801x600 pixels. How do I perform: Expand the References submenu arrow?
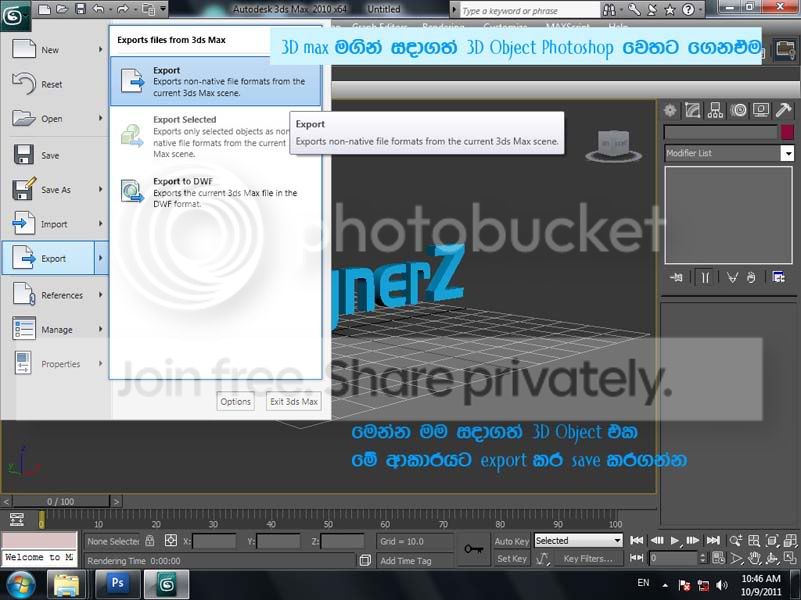tap(101, 295)
